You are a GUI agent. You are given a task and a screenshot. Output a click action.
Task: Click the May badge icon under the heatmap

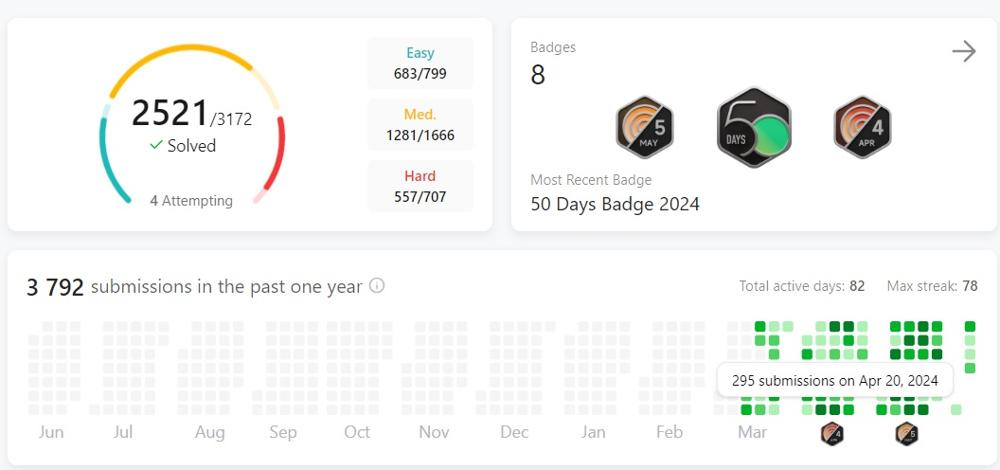906,434
